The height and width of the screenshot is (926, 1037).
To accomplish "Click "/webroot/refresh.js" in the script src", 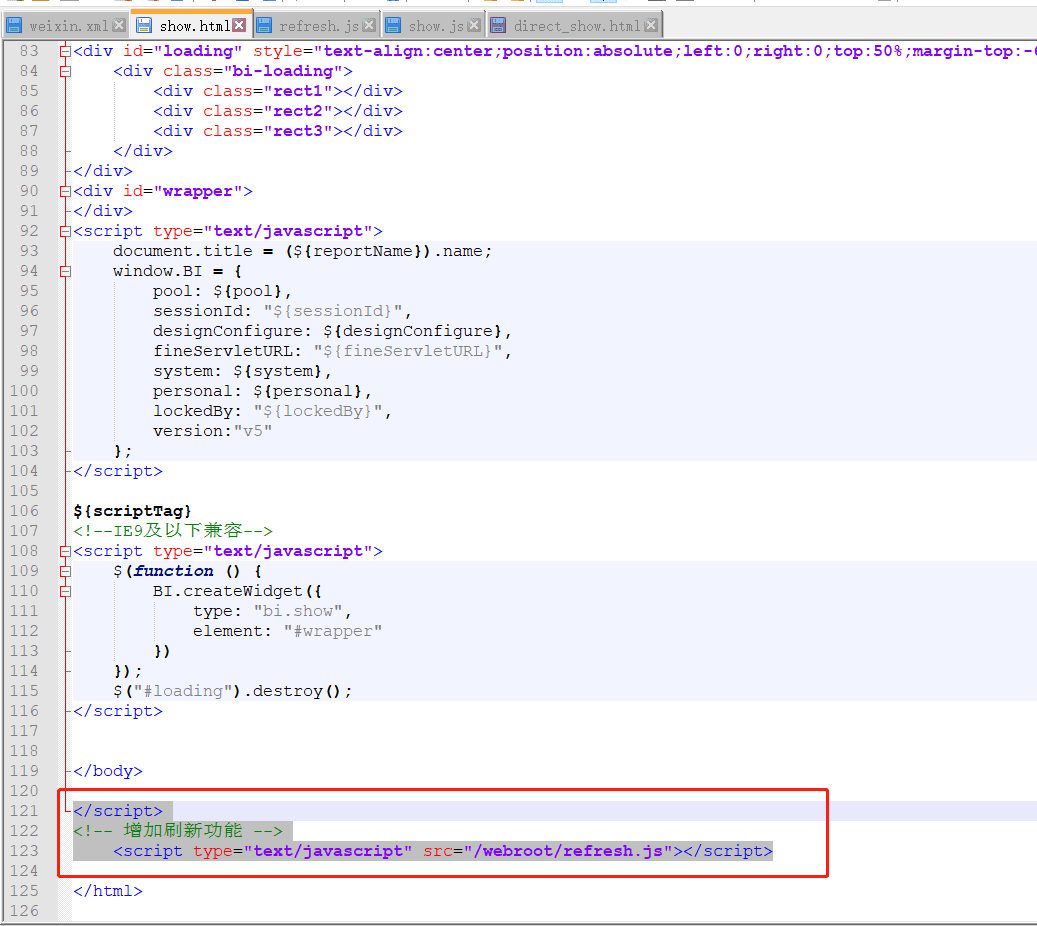I will click(568, 851).
